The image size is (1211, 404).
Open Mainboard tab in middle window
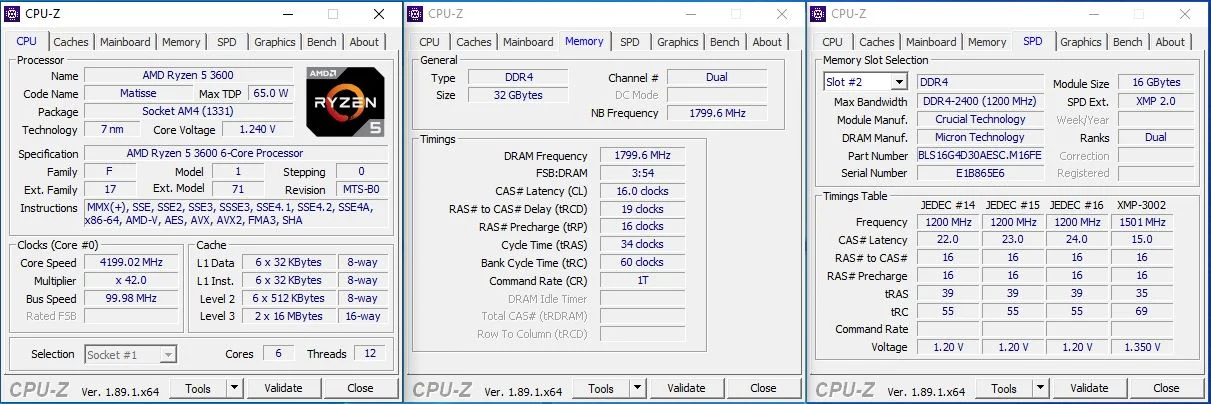[528, 42]
